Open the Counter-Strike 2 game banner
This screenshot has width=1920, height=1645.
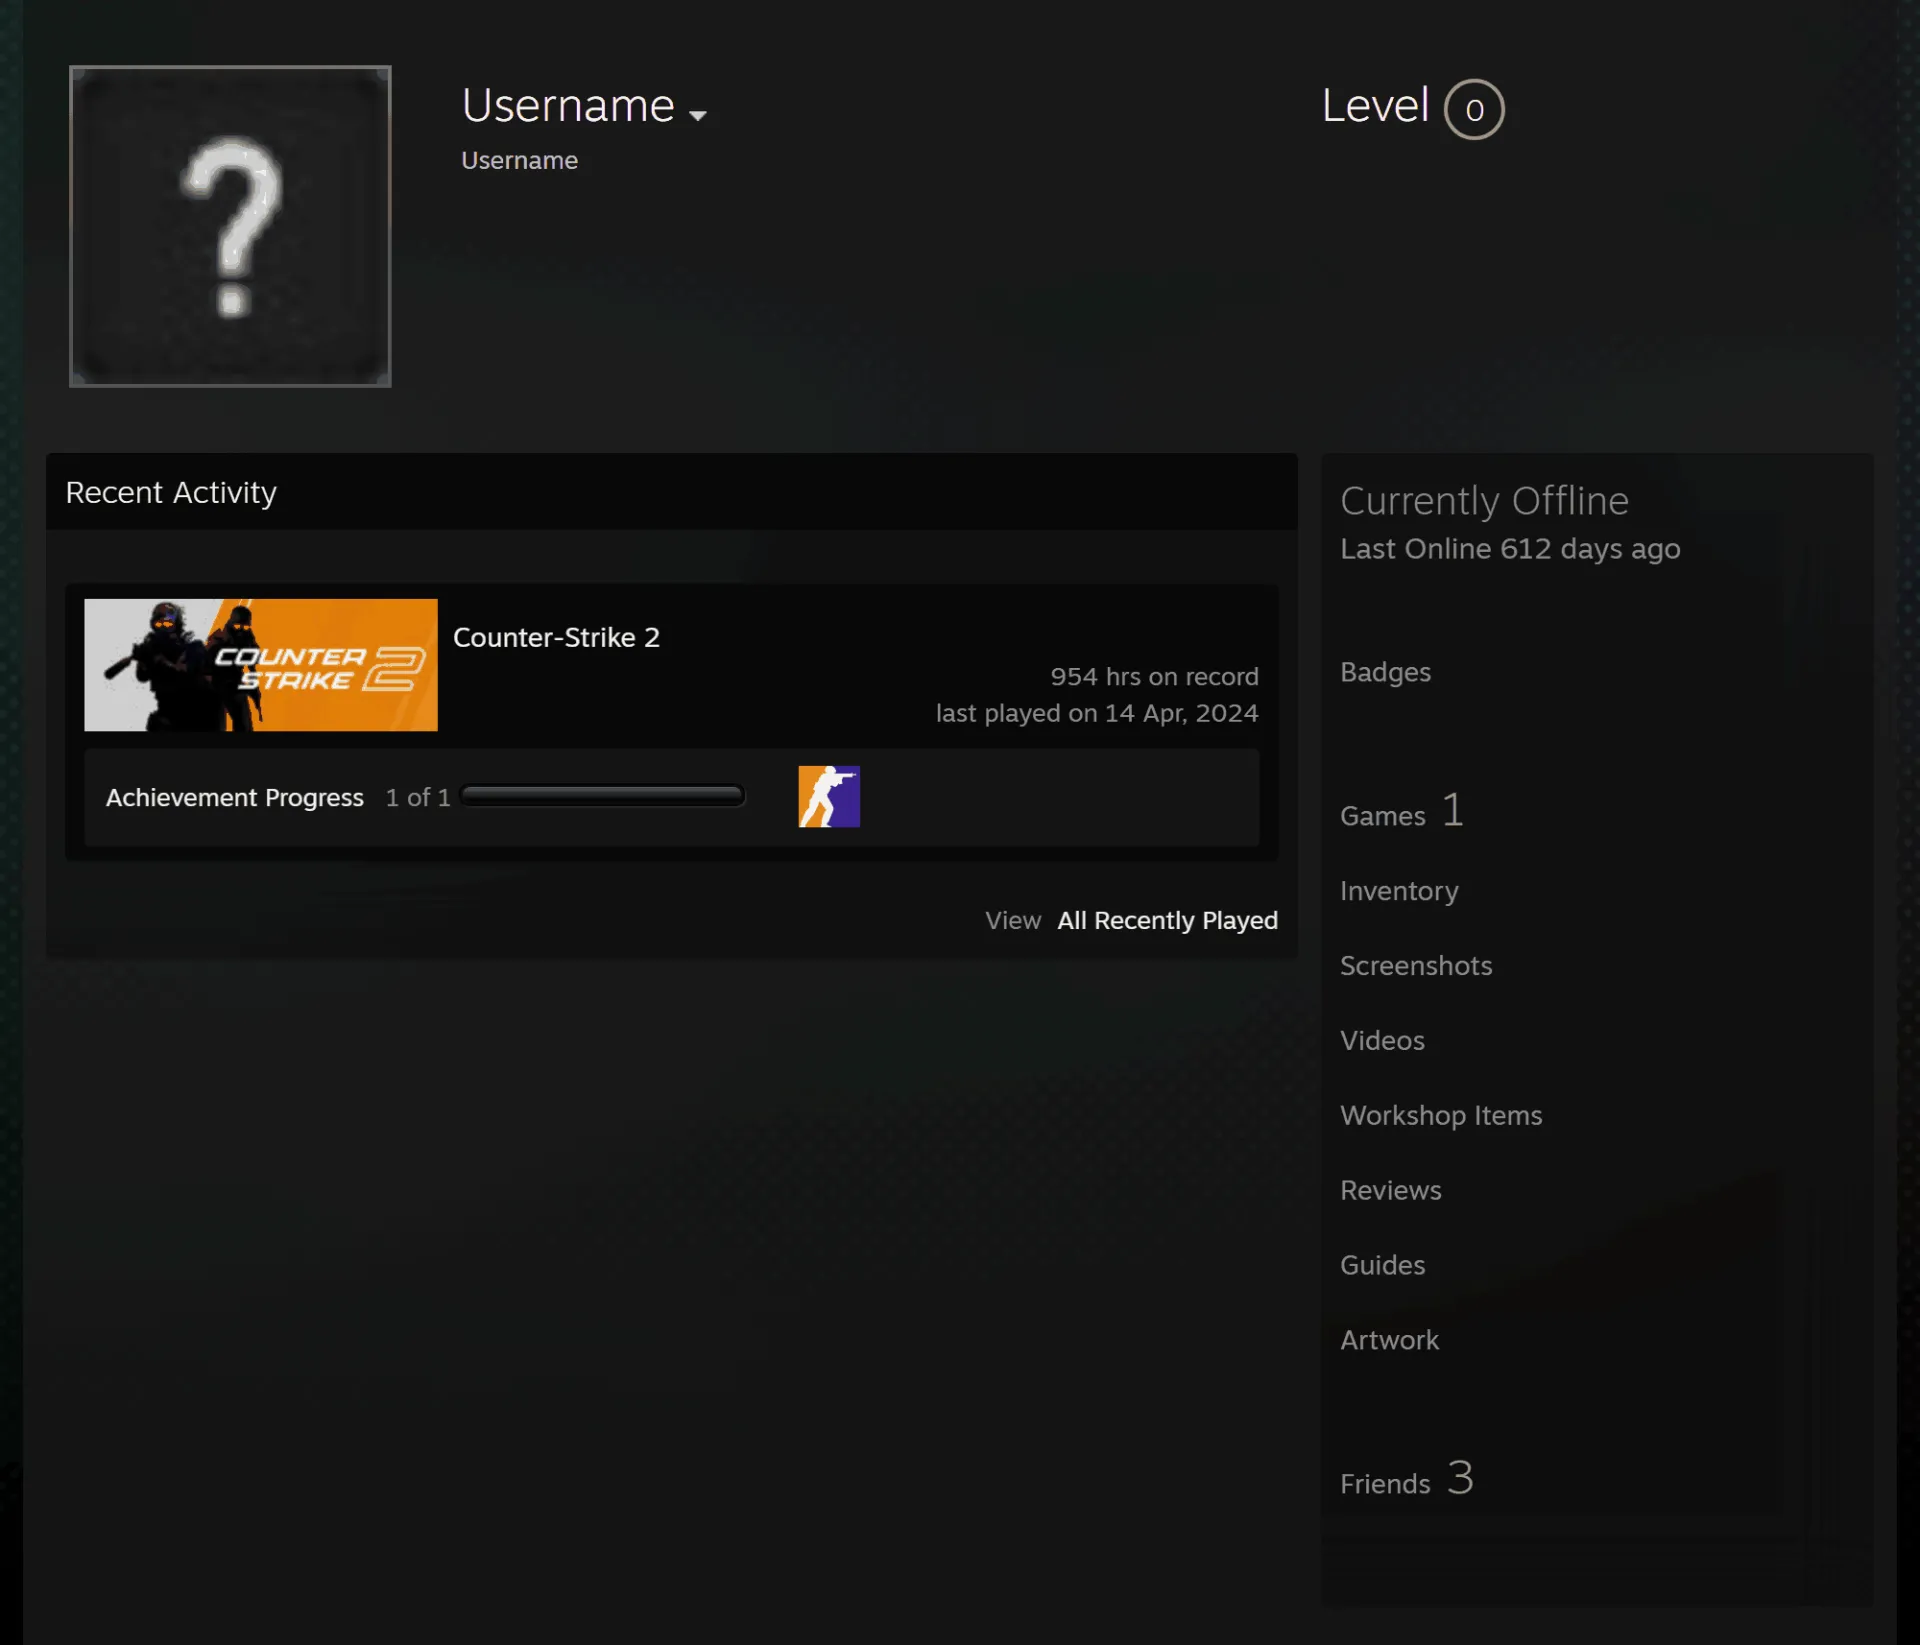point(261,665)
